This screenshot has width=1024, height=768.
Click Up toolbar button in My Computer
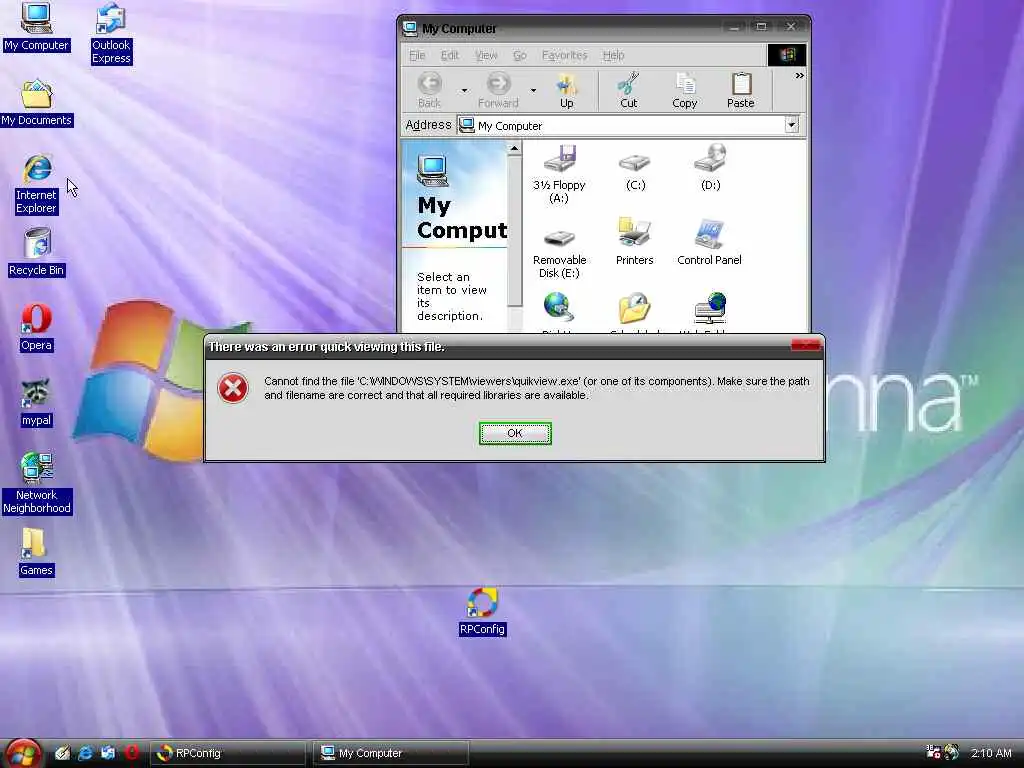click(566, 91)
